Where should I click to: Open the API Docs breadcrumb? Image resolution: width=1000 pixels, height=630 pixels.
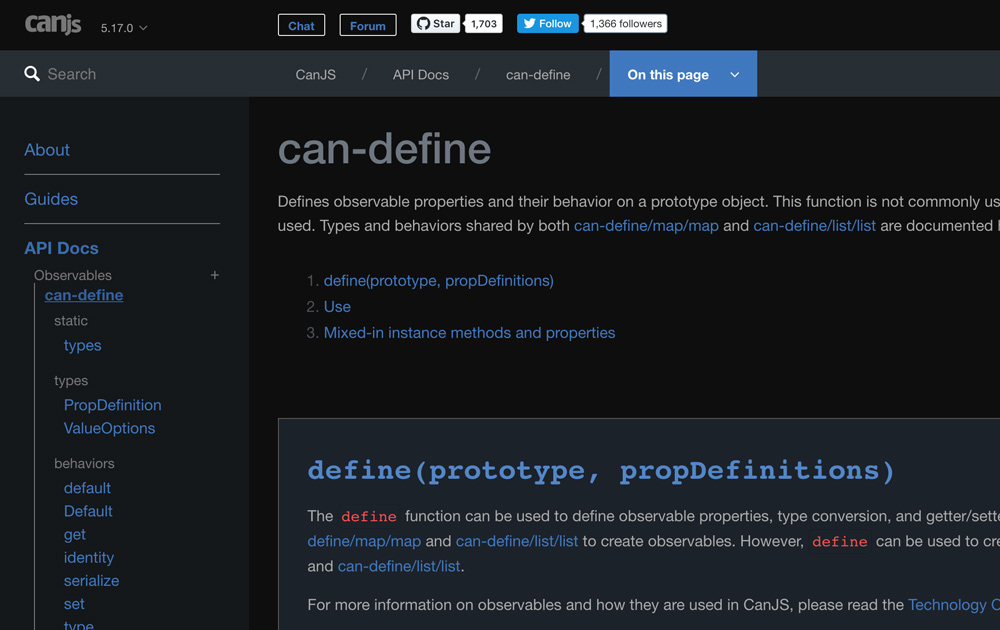point(420,74)
